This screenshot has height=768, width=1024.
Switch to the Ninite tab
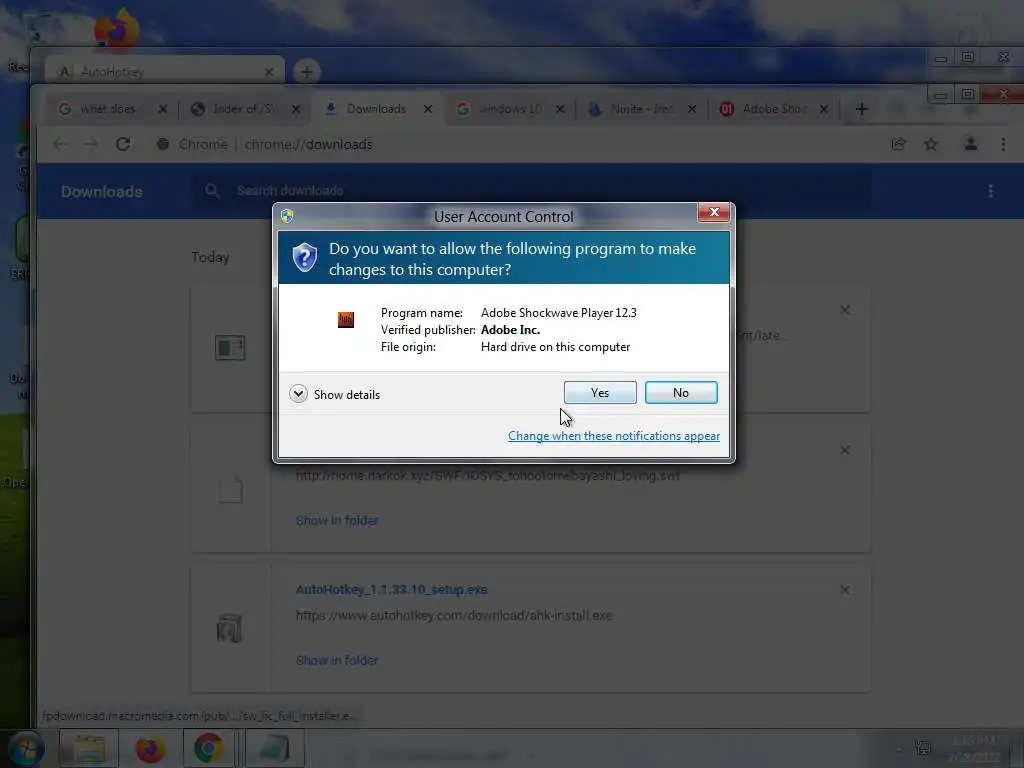coord(641,109)
